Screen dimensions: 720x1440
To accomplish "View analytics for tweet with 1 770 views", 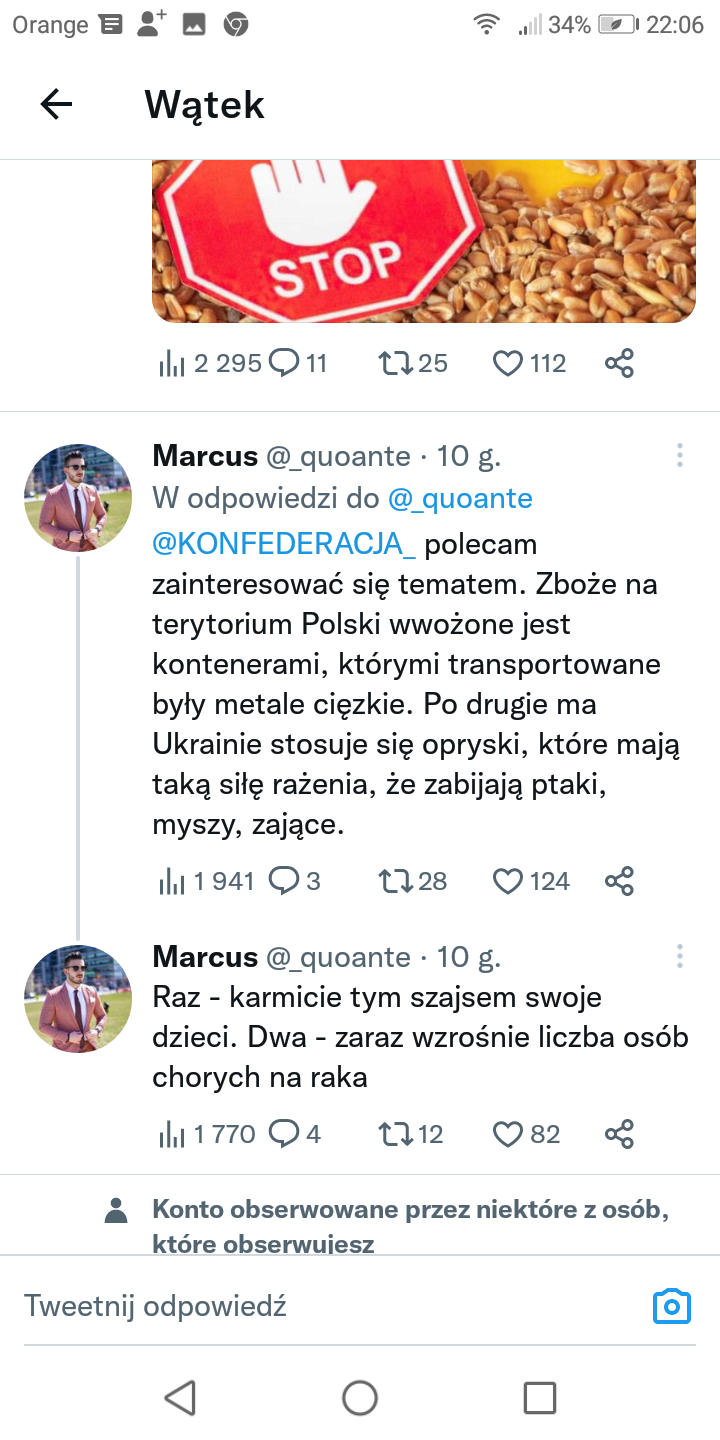I will click(x=172, y=1135).
